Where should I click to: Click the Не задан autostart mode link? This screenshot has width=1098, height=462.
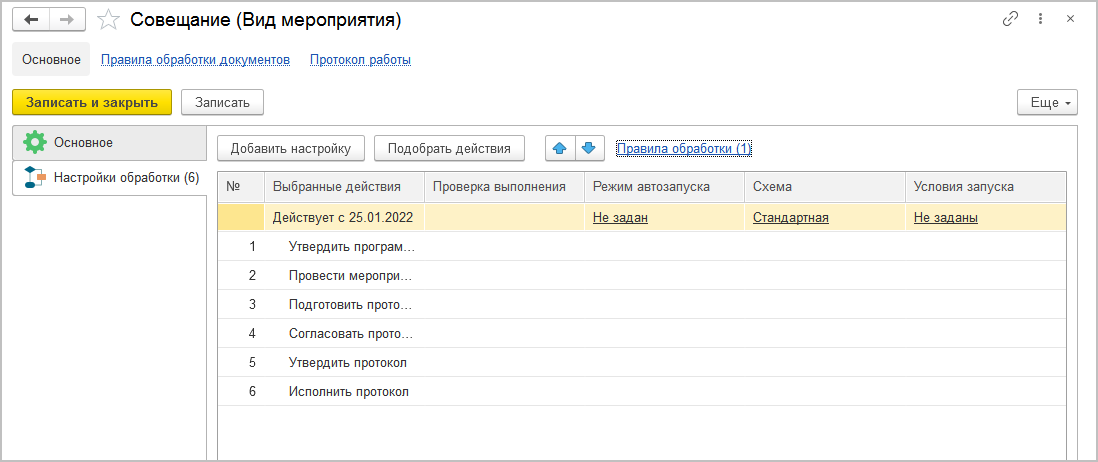click(x=620, y=217)
